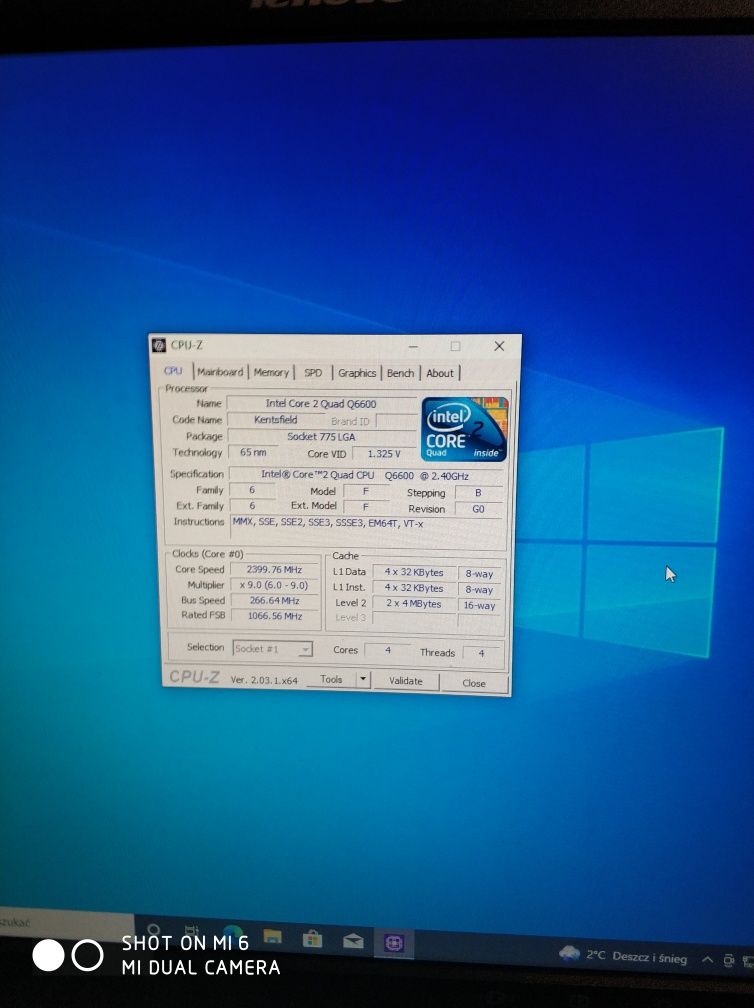754x1008 pixels.
Task: Close CPU-Z with the X button
Action: coord(499,346)
